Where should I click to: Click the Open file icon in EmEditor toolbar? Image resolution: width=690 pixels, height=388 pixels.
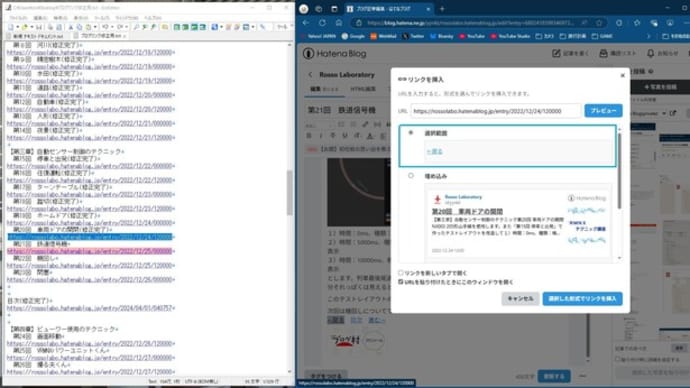25,27
